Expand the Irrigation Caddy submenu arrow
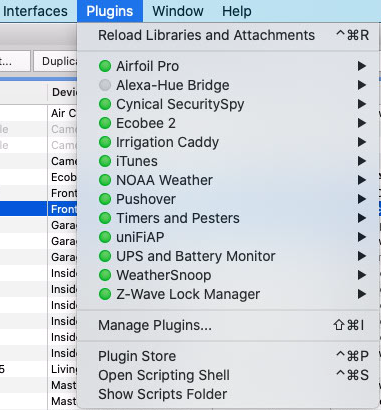Image resolution: width=381 pixels, height=410 pixels. [x=362, y=142]
